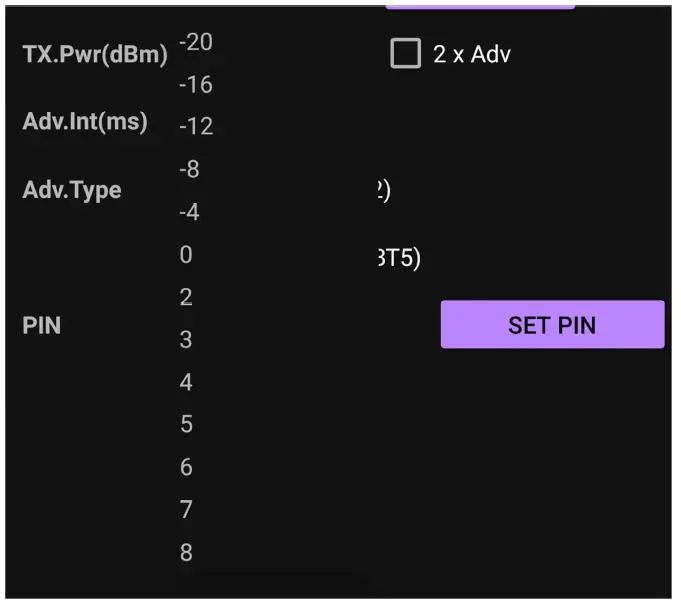Choose -16 dBm from the dropdown list
The width and height of the screenshot is (681, 610).
pos(196,85)
